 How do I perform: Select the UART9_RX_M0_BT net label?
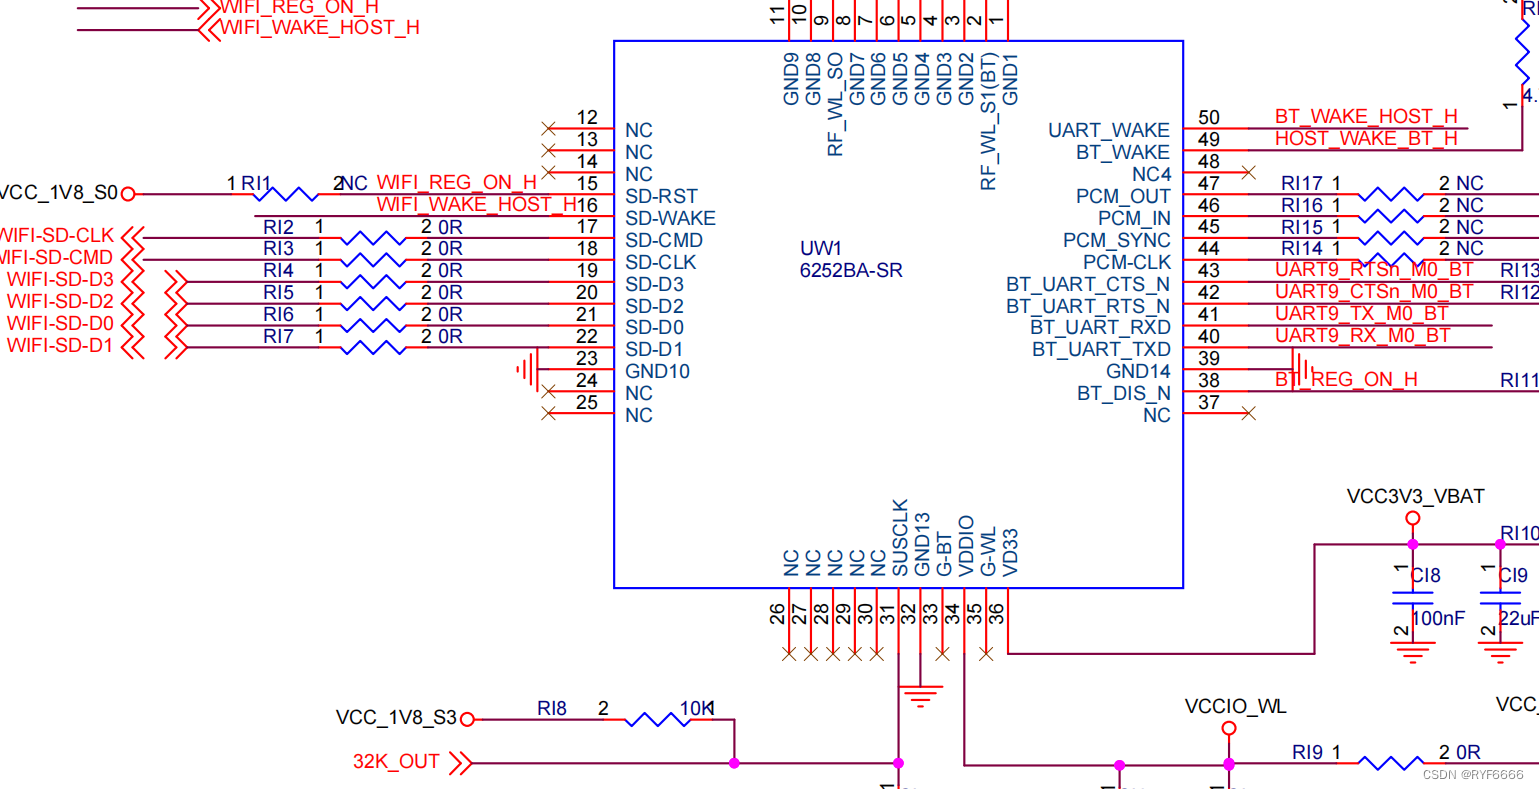coord(1362,336)
